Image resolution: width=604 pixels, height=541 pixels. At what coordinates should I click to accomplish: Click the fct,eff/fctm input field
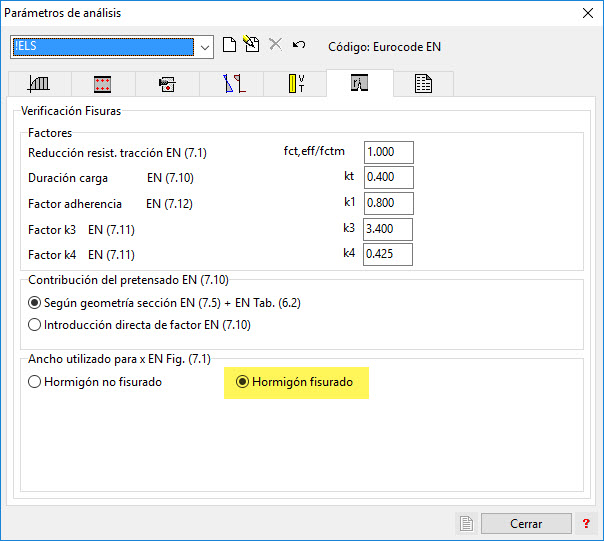click(388, 152)
